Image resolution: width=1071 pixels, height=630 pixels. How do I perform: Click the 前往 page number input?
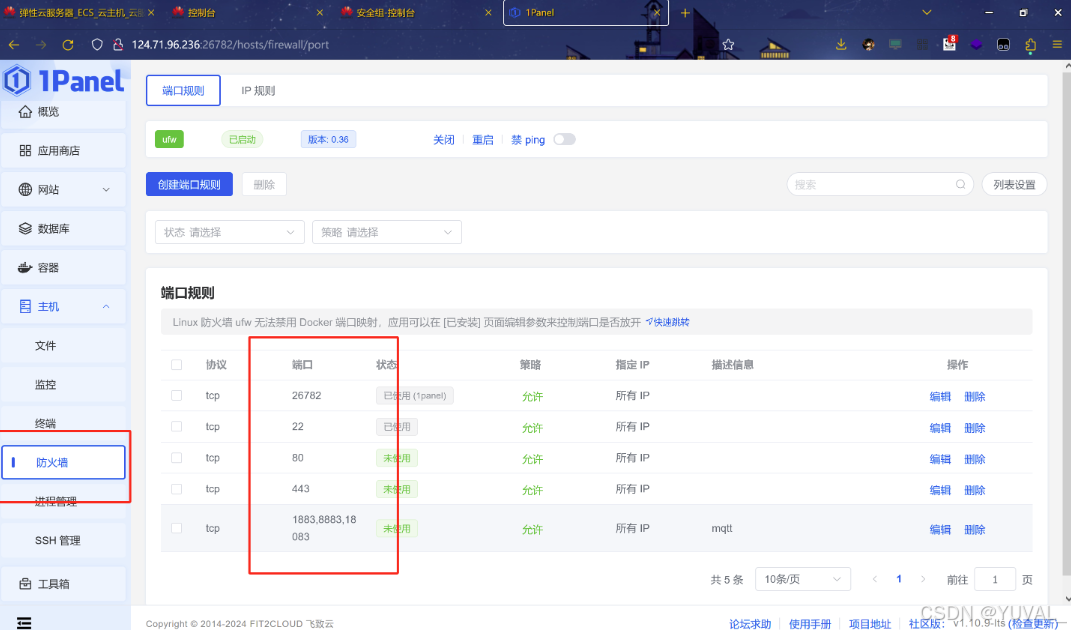tap(994, 579)
